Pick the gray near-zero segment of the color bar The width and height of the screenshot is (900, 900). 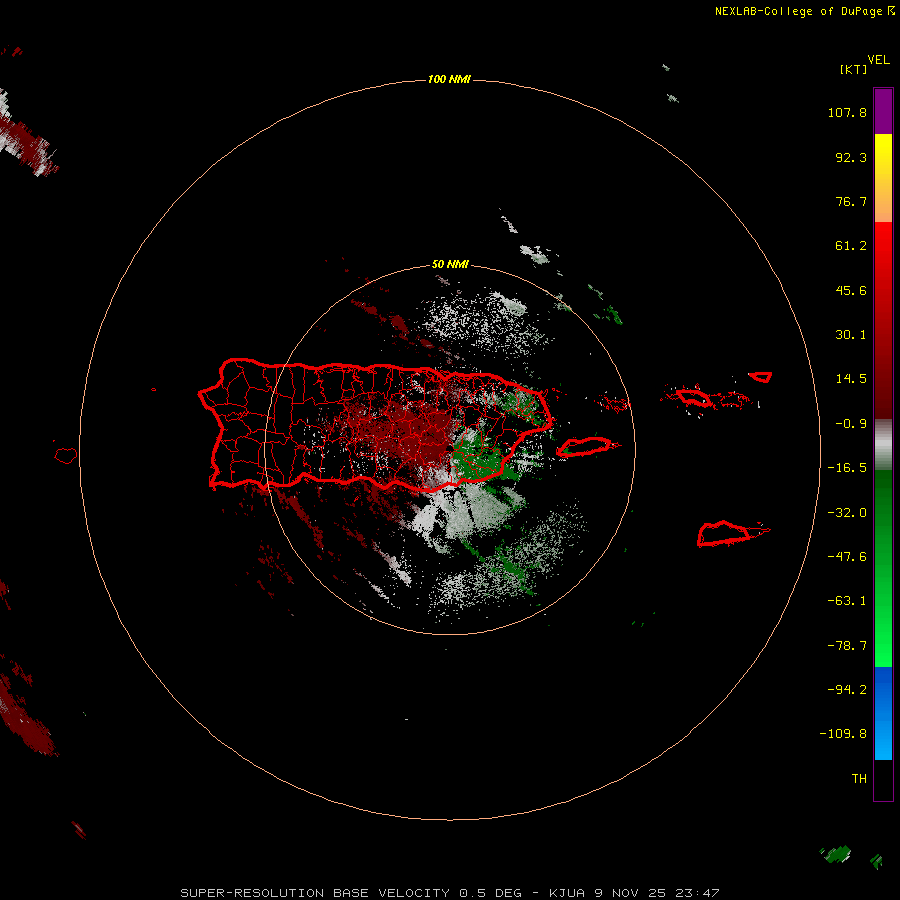(883, 445)
